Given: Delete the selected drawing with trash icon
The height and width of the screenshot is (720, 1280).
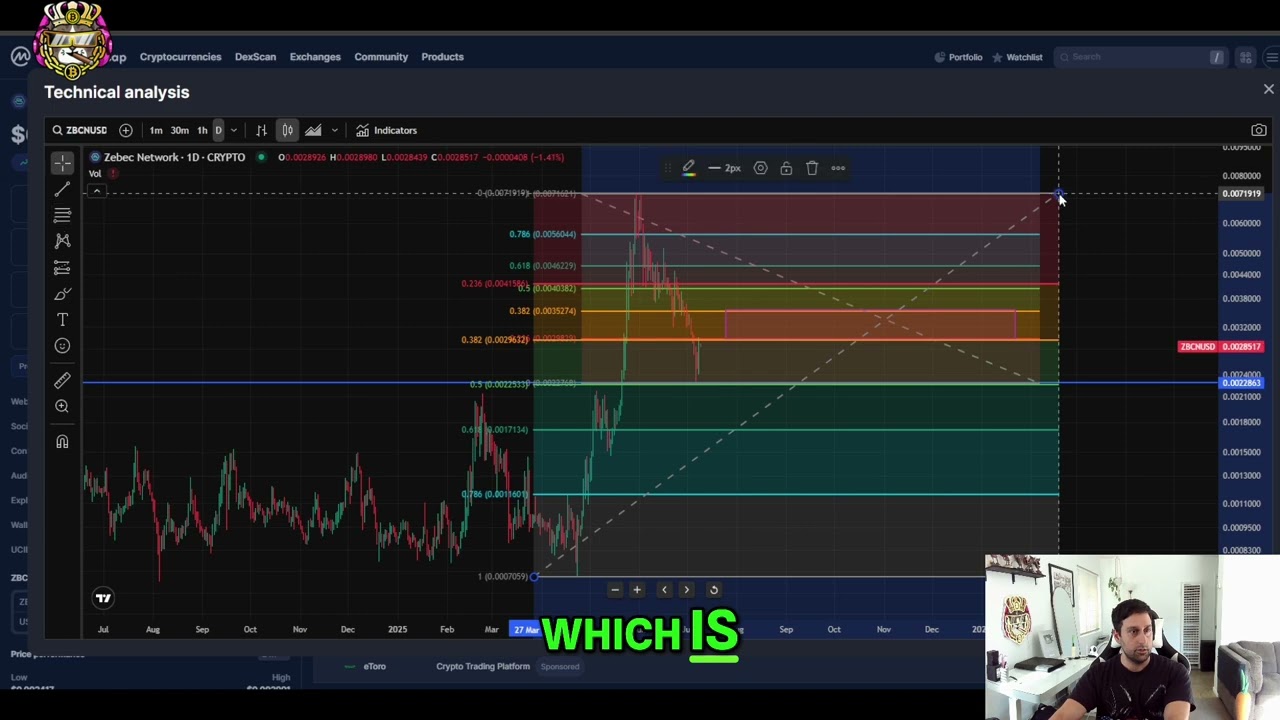Looking at the screenshot, I should [812, 168].
